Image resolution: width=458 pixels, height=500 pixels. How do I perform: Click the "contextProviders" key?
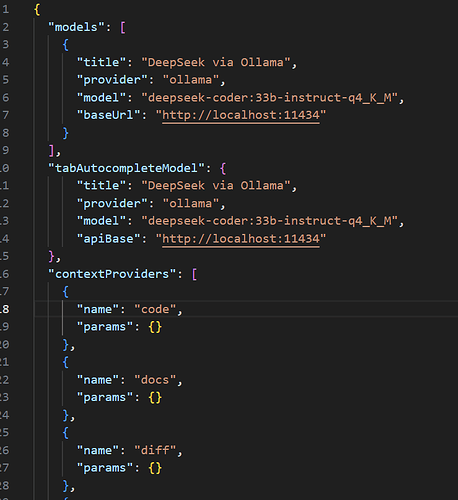tap(112, 274)
